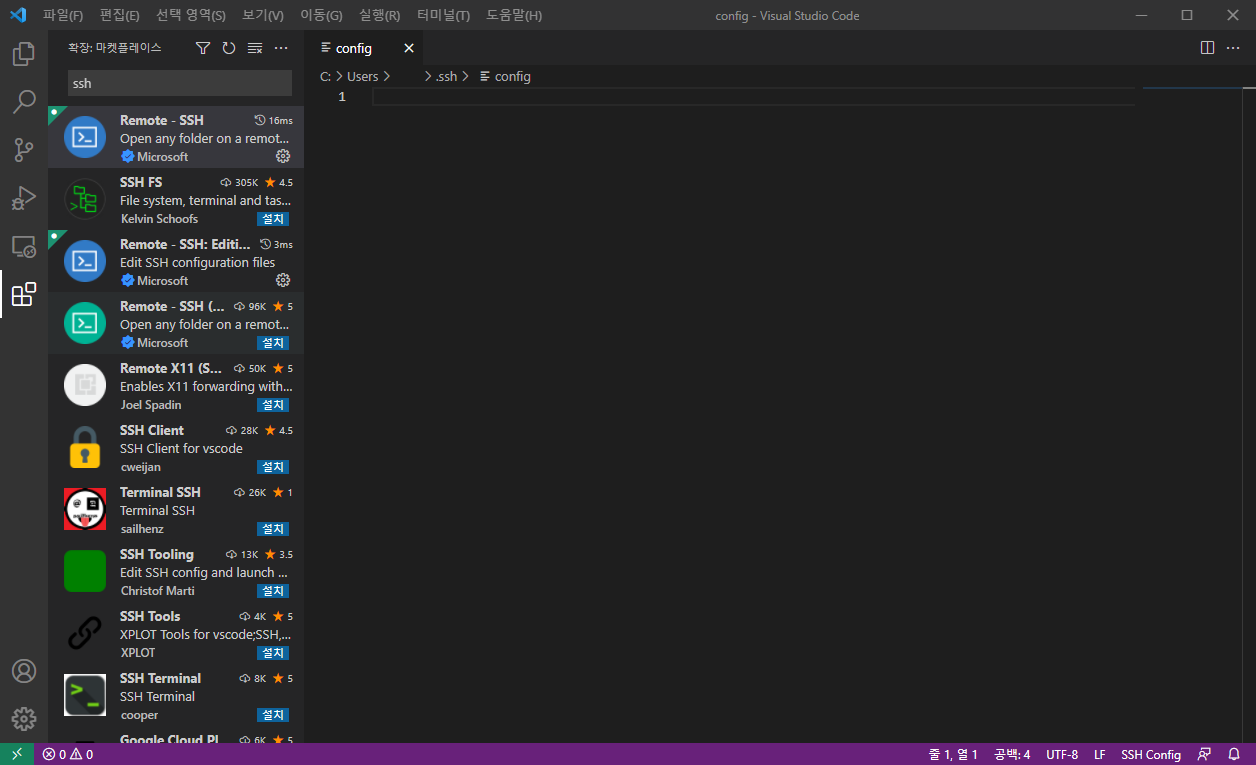Install the SSH Tools extension

(x=273, y=653)
